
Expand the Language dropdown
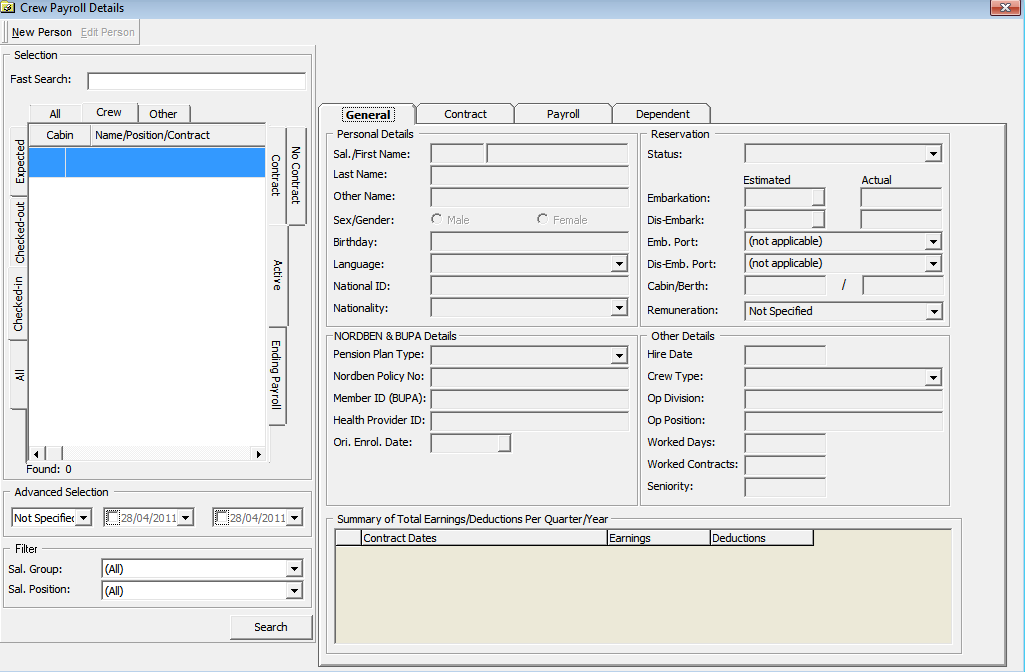pos(619,263)
